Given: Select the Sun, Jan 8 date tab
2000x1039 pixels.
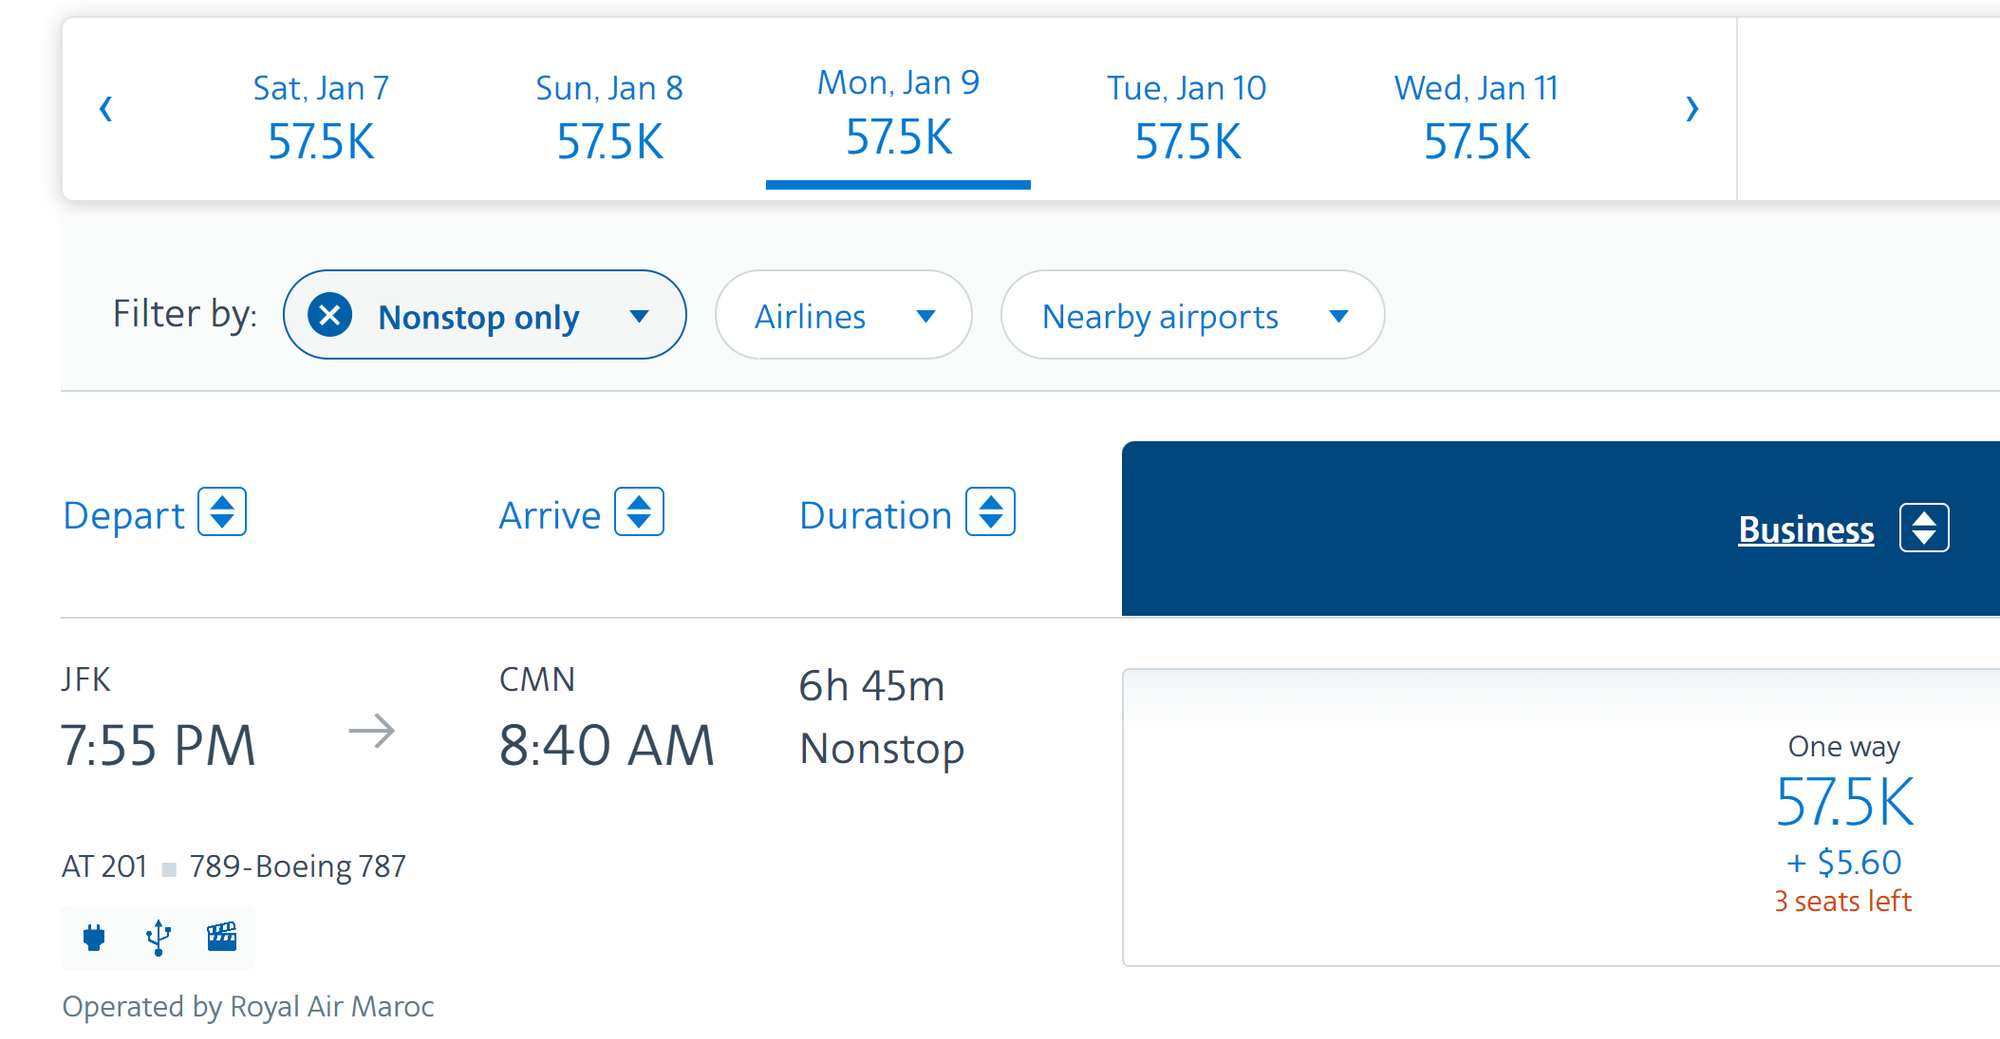Looking at the screenshot, I should click(609, 115).
